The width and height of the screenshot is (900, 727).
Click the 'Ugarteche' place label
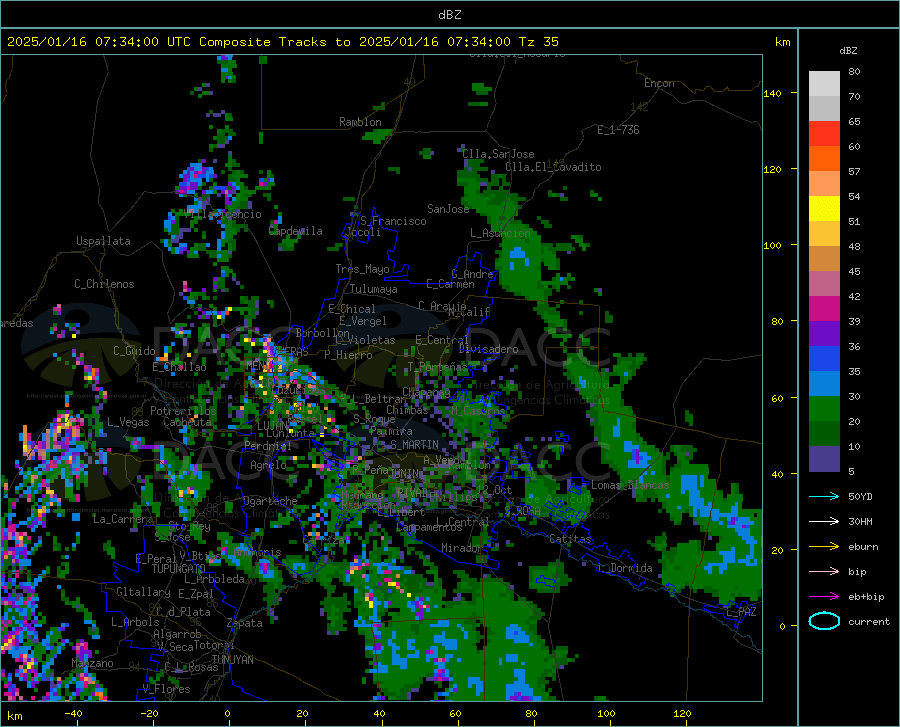(270, 501)
